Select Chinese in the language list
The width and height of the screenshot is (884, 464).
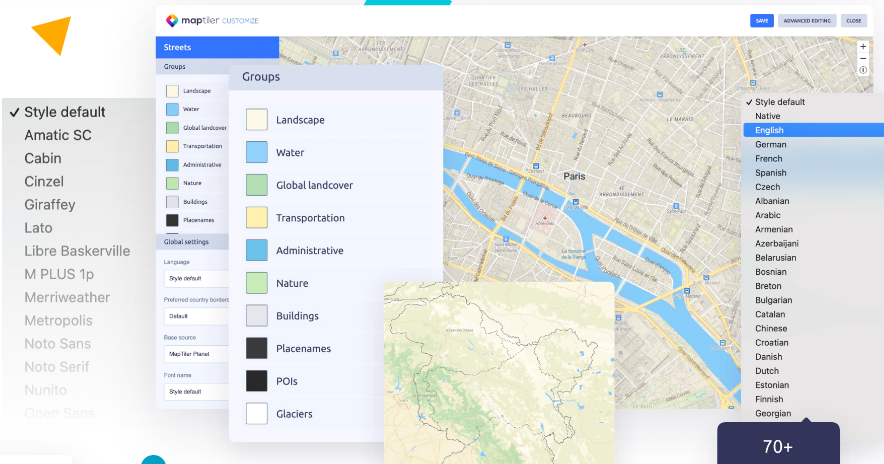[771, 329]
